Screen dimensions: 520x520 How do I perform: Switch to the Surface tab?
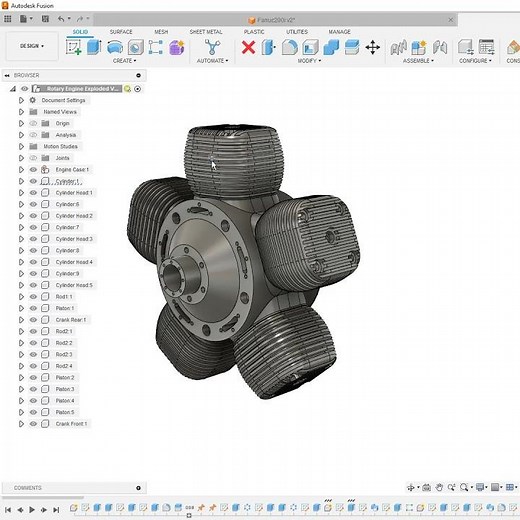click(121, 32)
